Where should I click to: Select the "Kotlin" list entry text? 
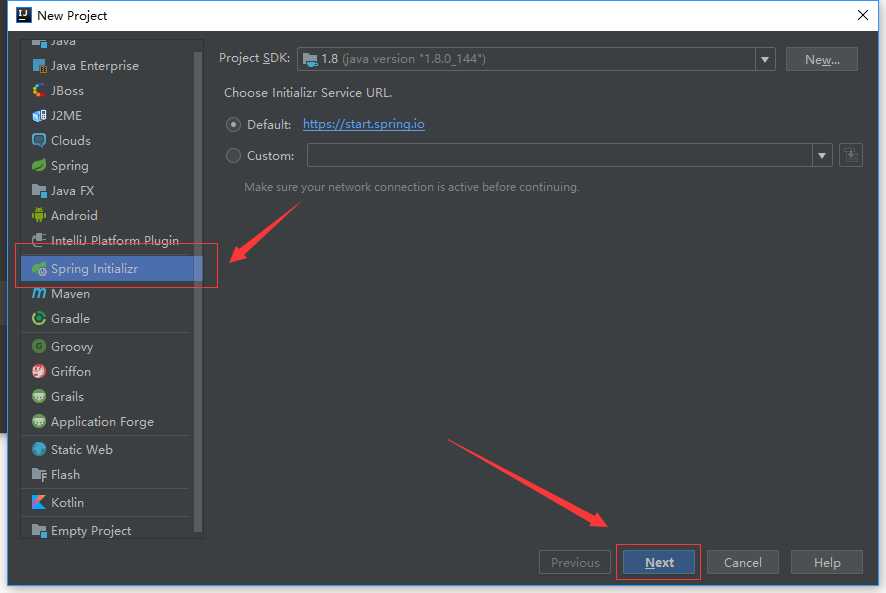click(x=67, y=502)
